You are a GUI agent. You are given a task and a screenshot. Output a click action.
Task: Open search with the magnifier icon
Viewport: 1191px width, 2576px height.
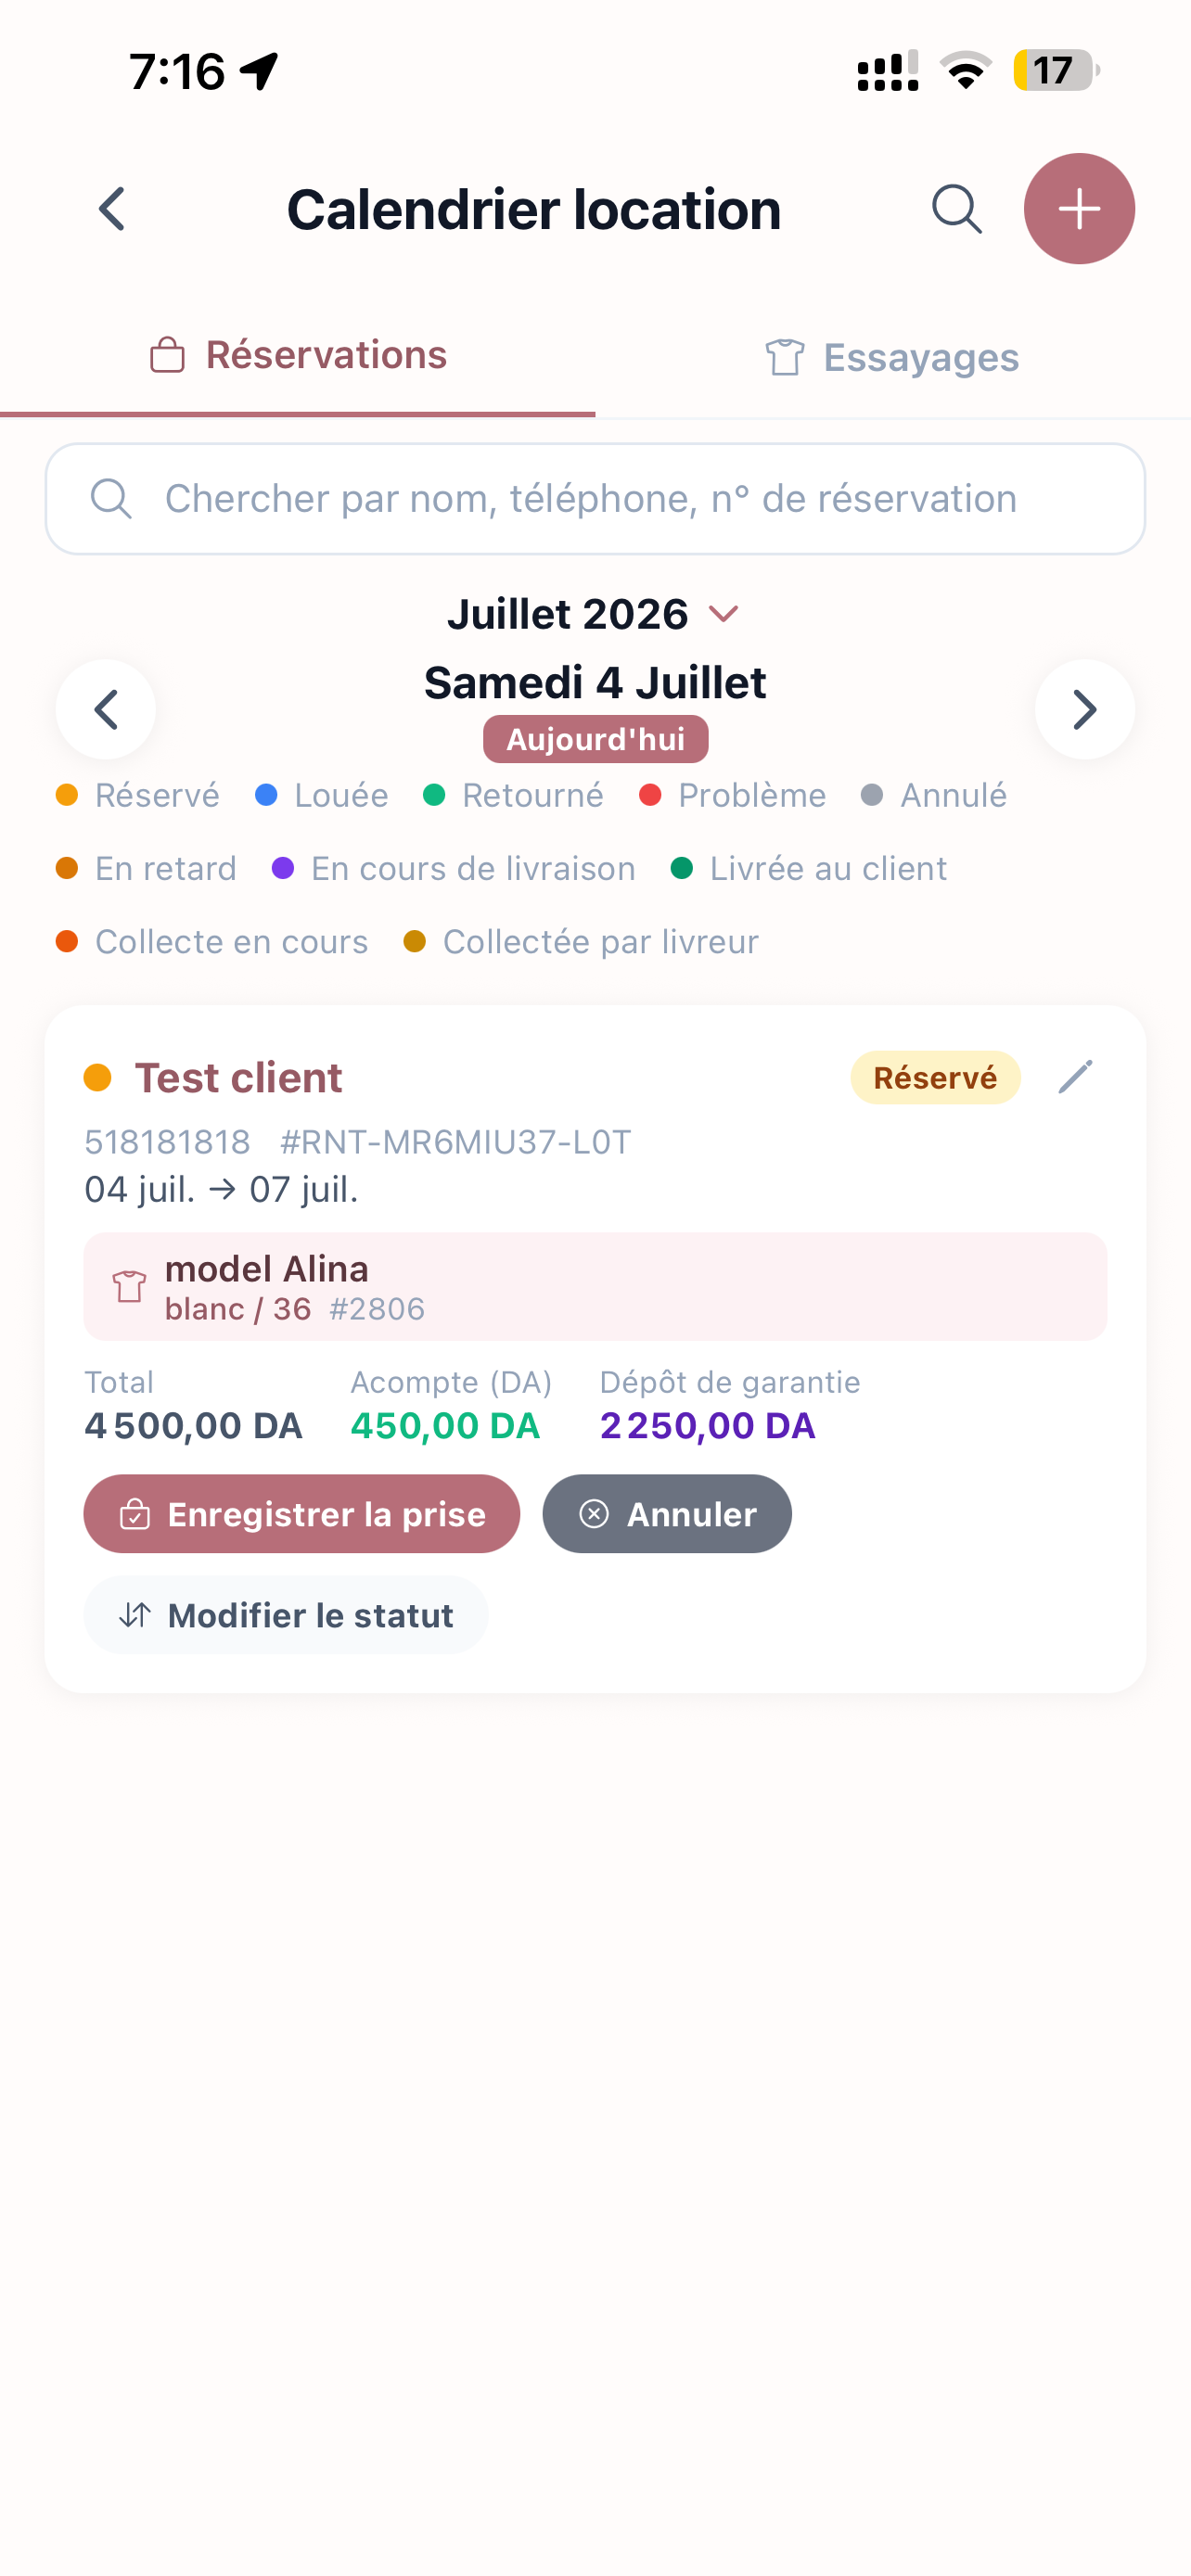pos(956,209)
